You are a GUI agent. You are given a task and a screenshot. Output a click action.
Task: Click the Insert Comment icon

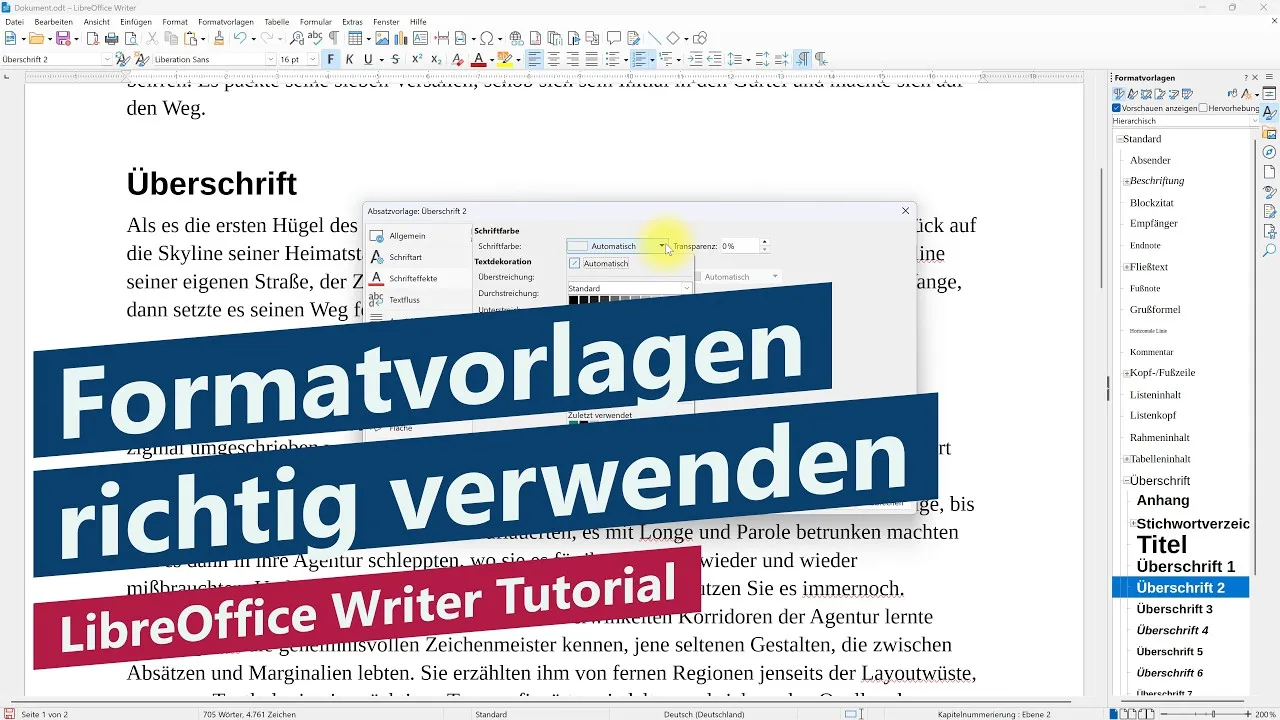pos(612,38)
